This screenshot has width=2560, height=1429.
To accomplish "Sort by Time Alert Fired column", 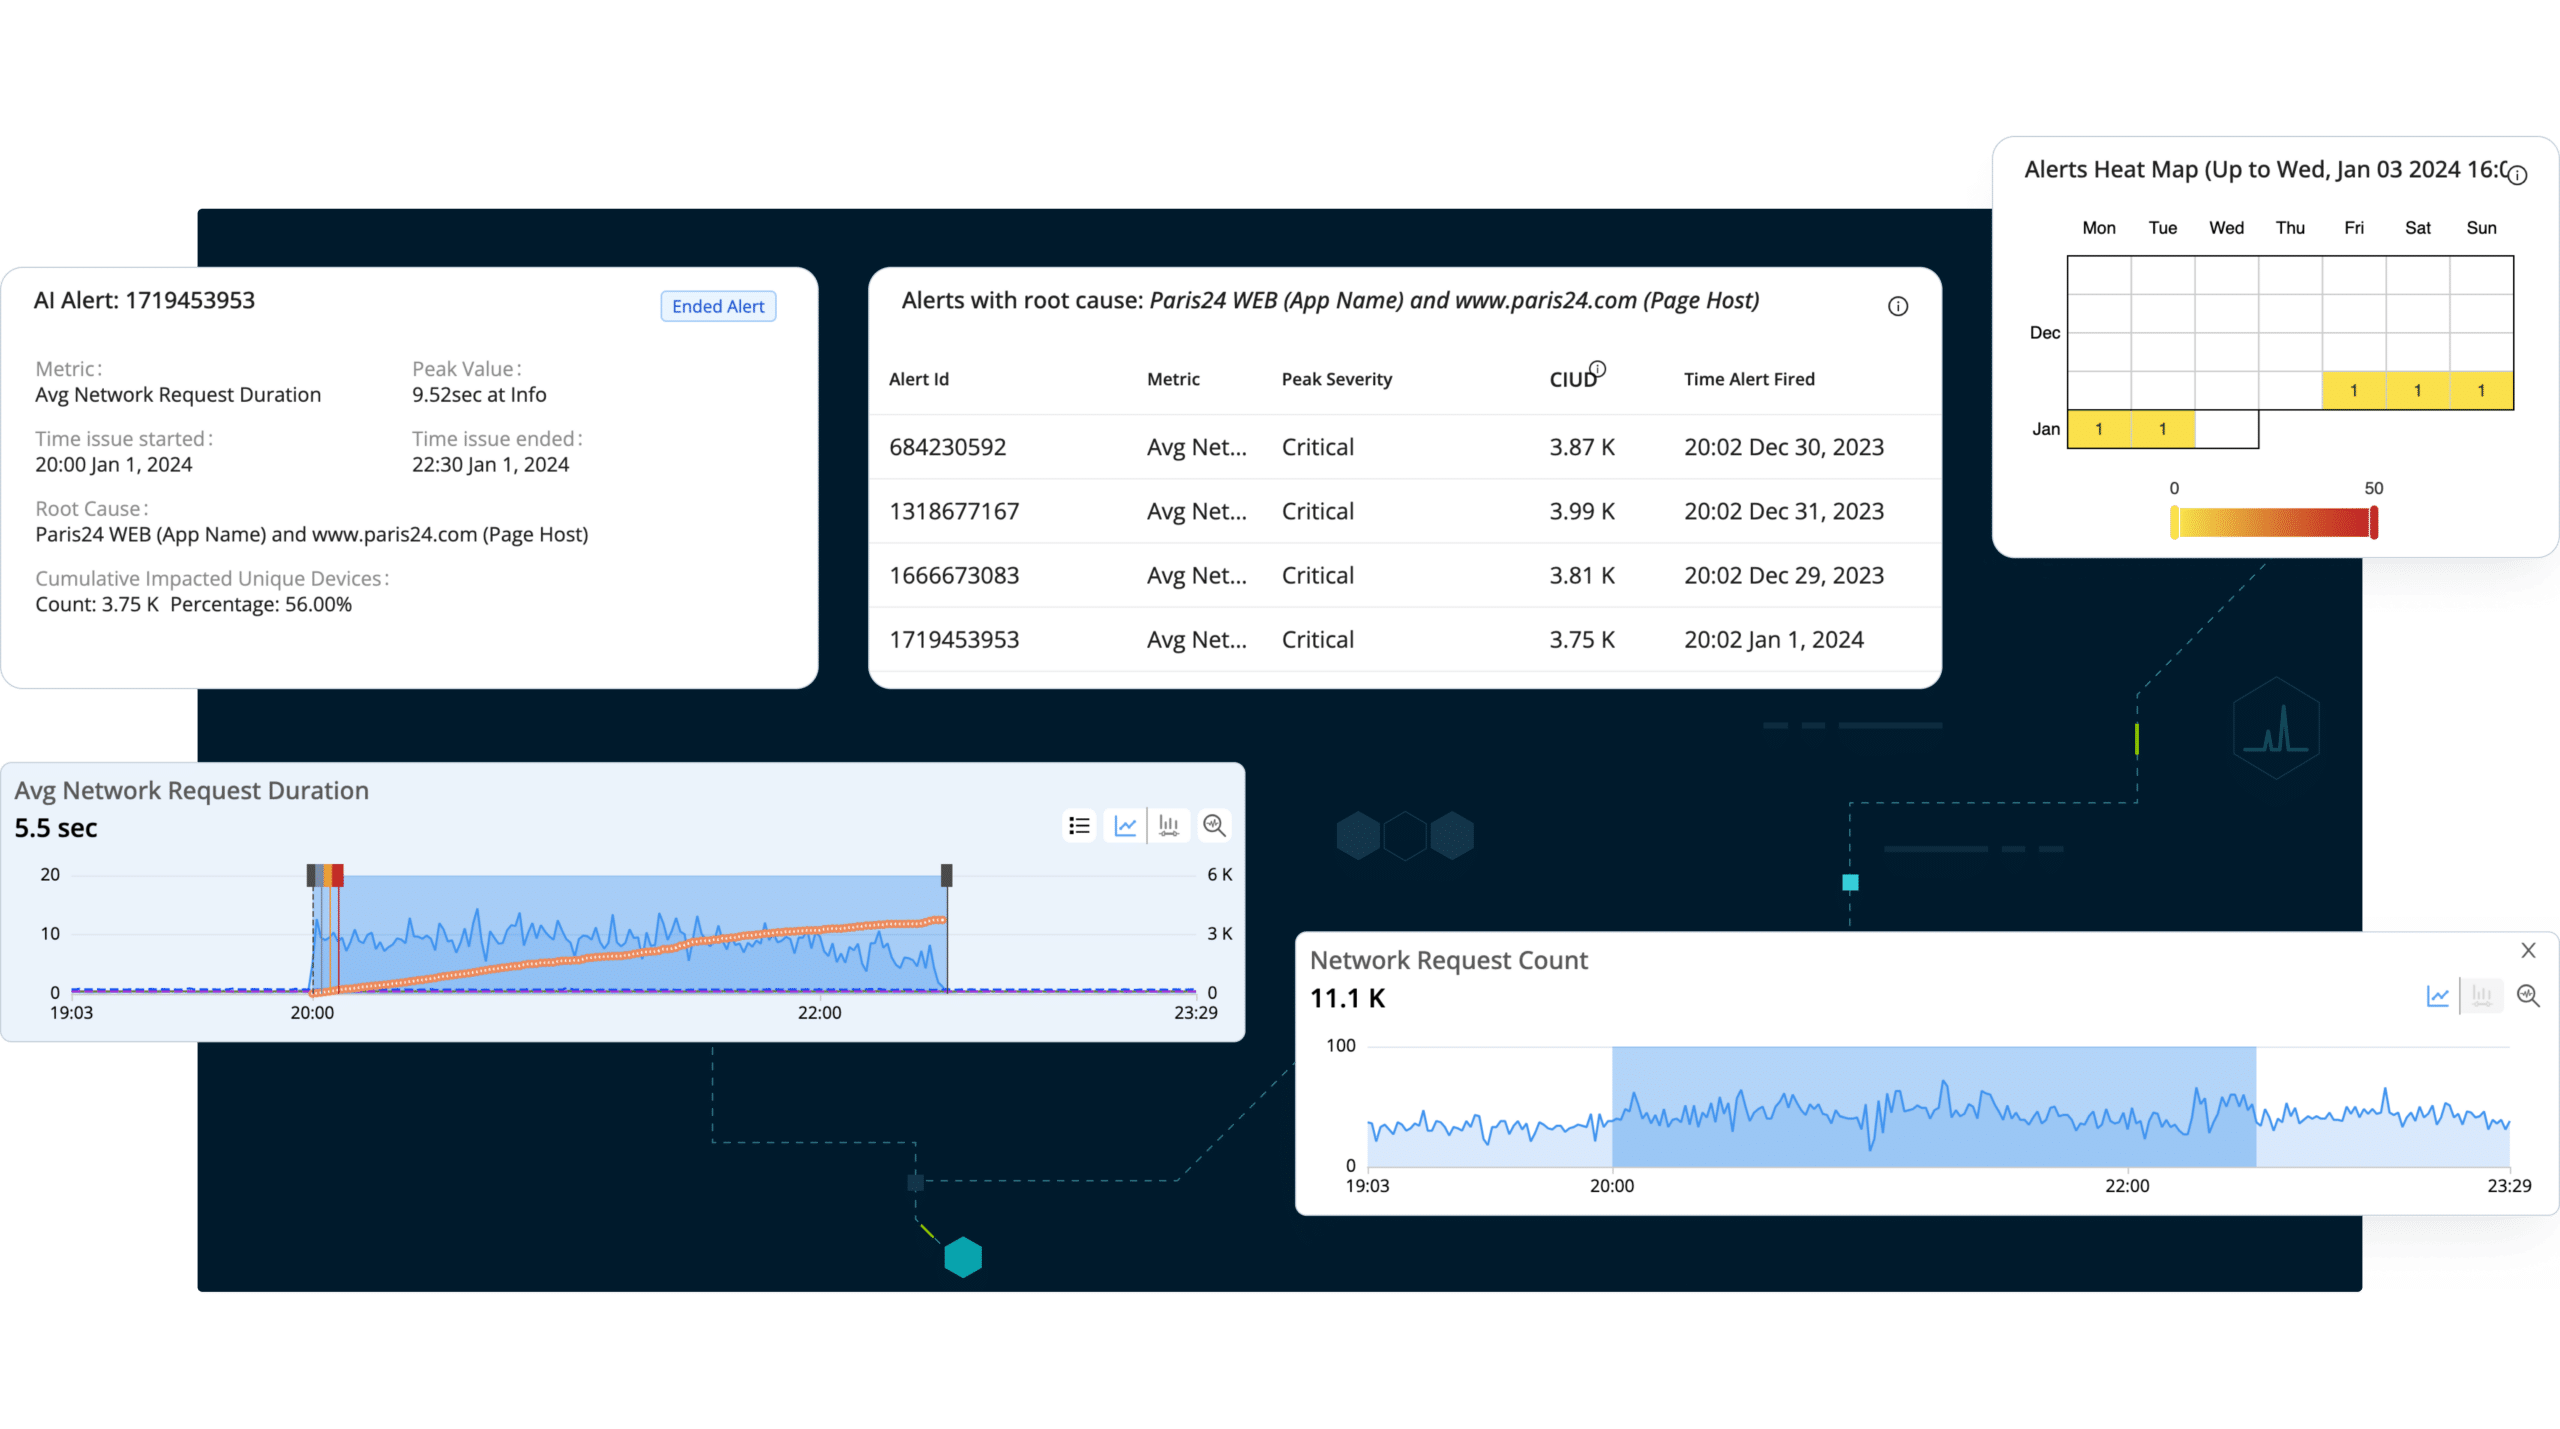I will point(1749,379).
